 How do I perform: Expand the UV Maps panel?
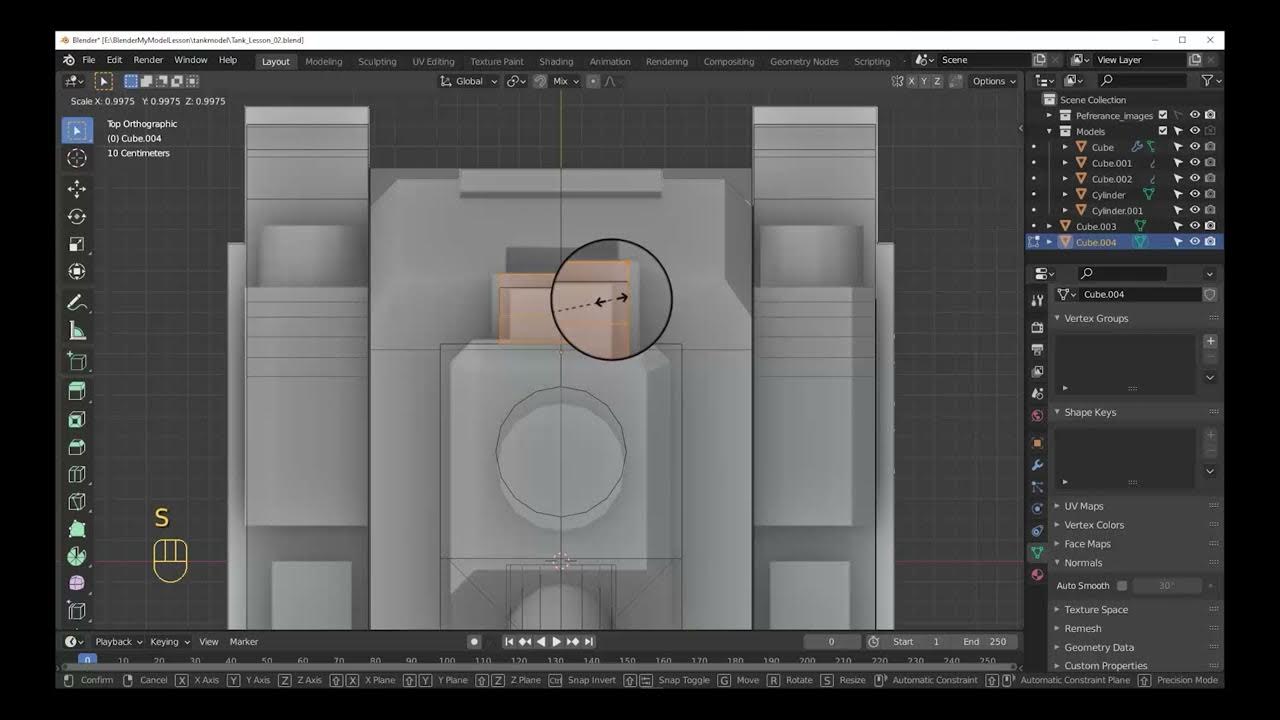[1083, 506]
